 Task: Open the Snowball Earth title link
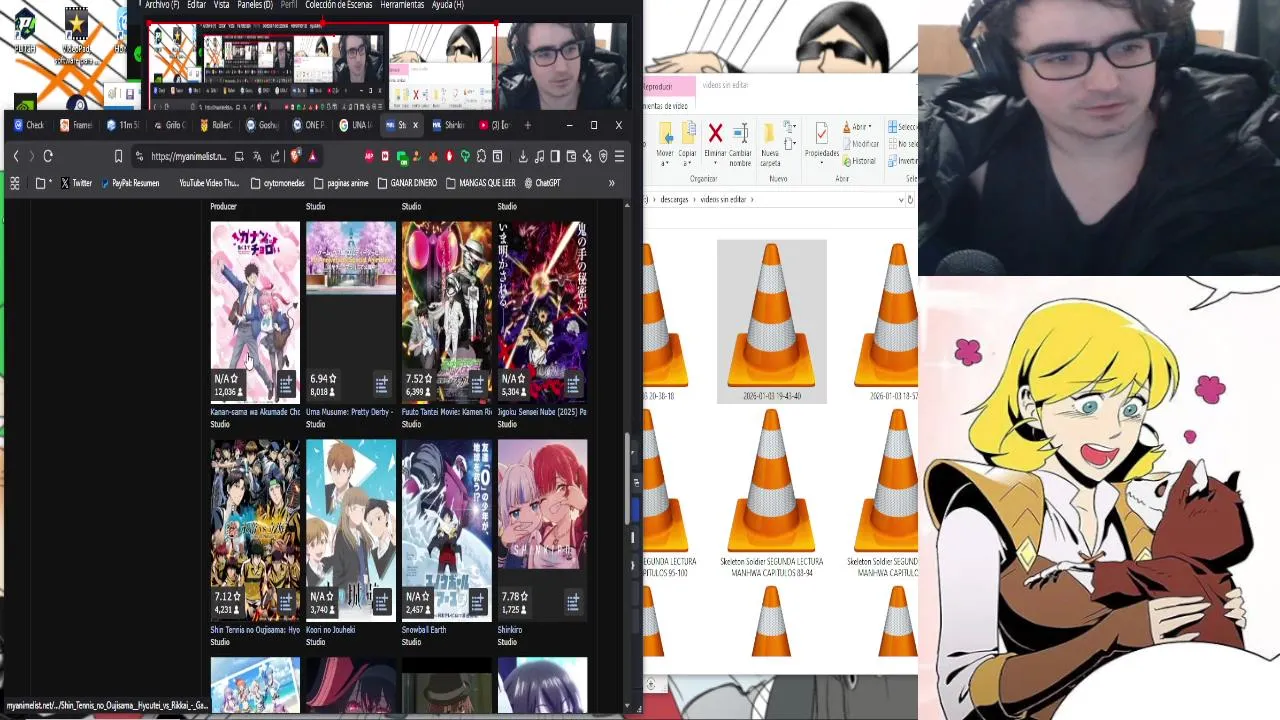pos(424,630)
